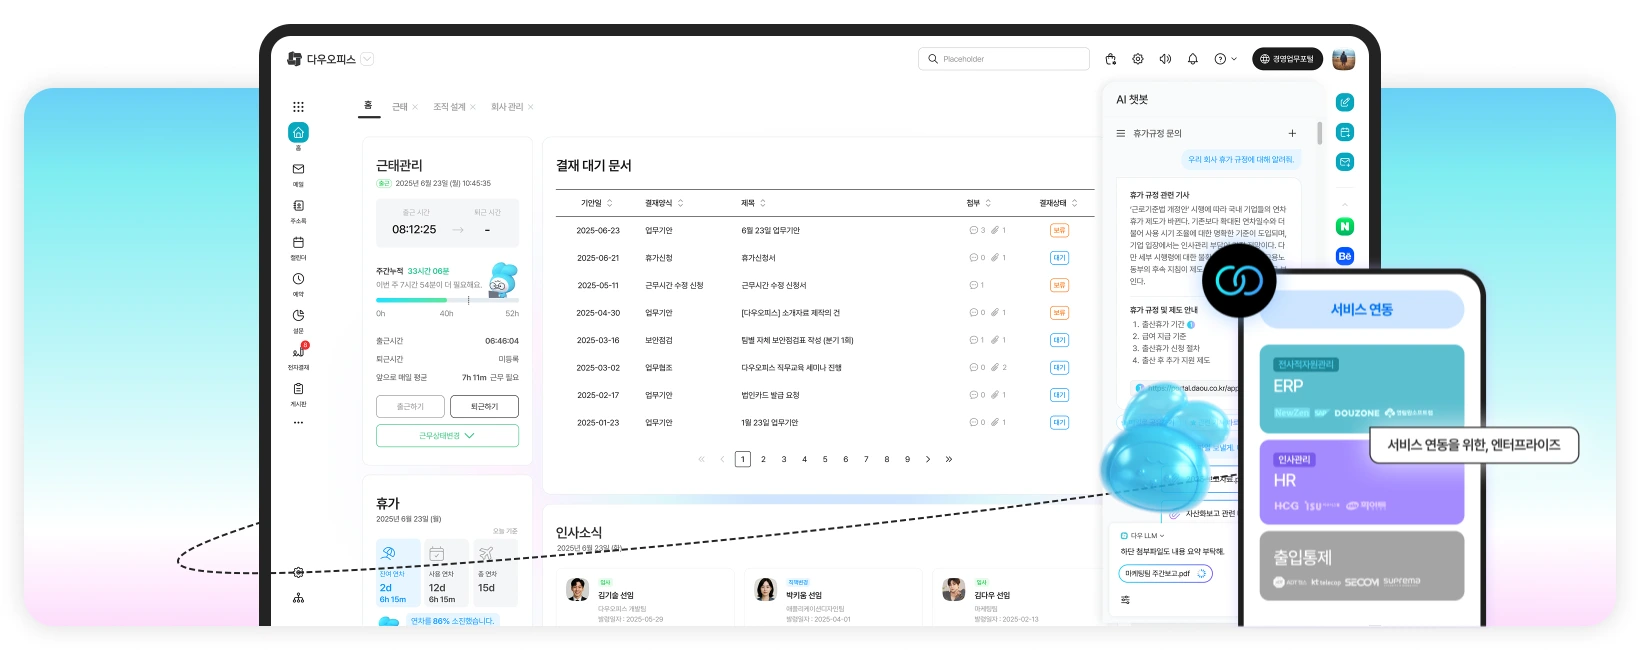Switch to the 회사 관리 tab
This screenshot has width=1640, height=650.
click(507, 107)
